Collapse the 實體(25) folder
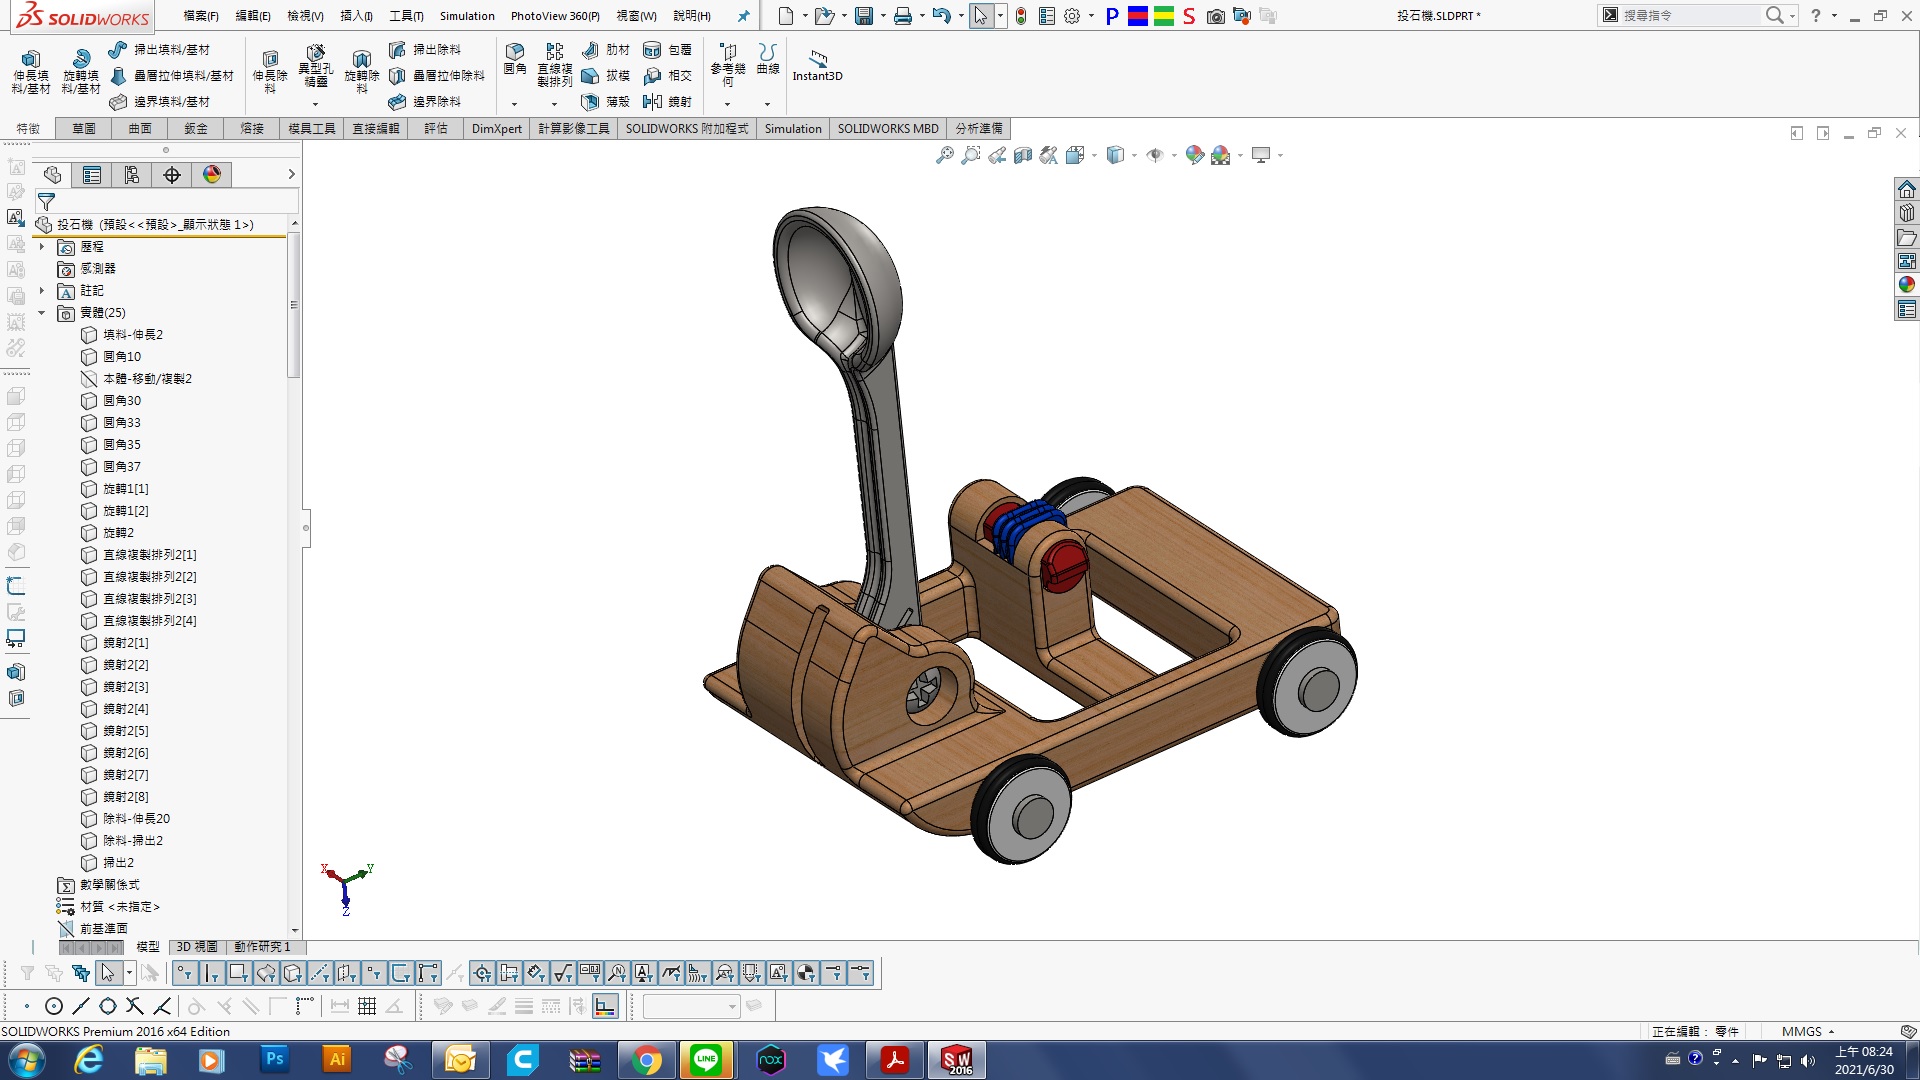The width and height of the screenshot is (1920, 1080). click(42, 313)
